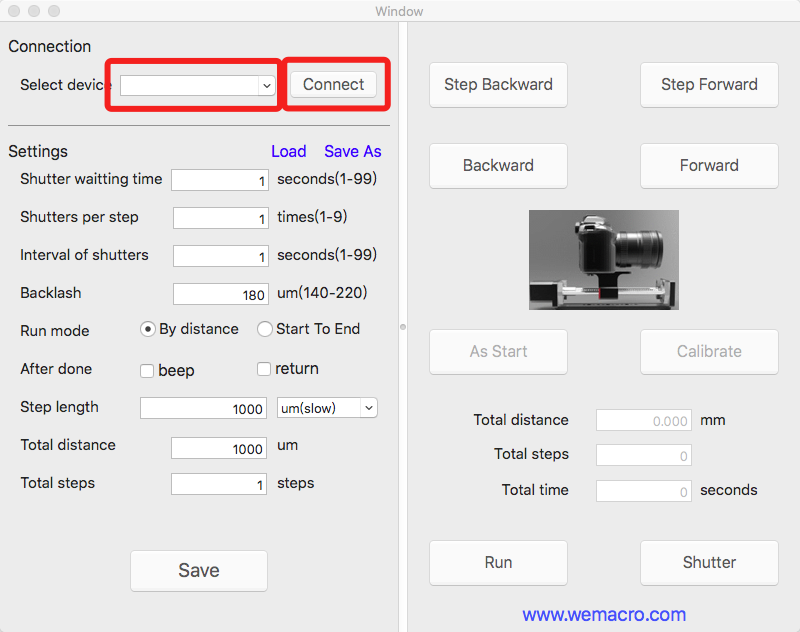Click the Run button

(498, 563)
